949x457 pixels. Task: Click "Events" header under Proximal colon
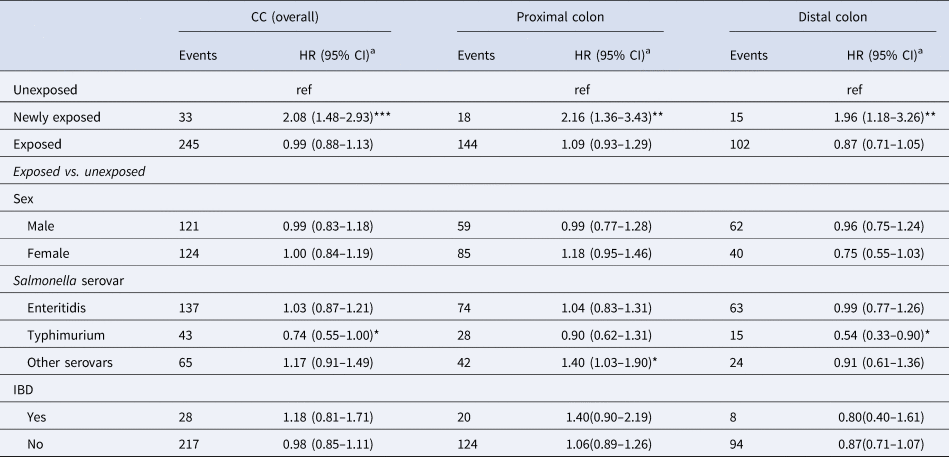click(x=476, y=55)
